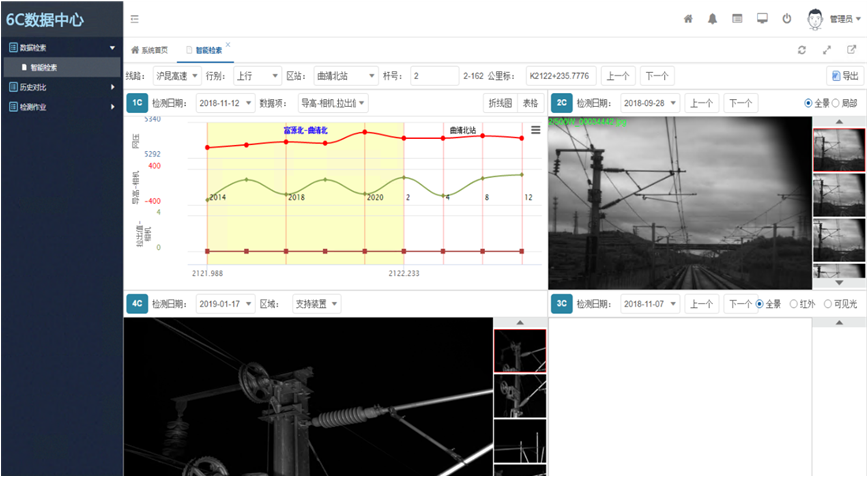
Task: Expand the 历史对比 sidebar menu
Action: pos(60,87)
